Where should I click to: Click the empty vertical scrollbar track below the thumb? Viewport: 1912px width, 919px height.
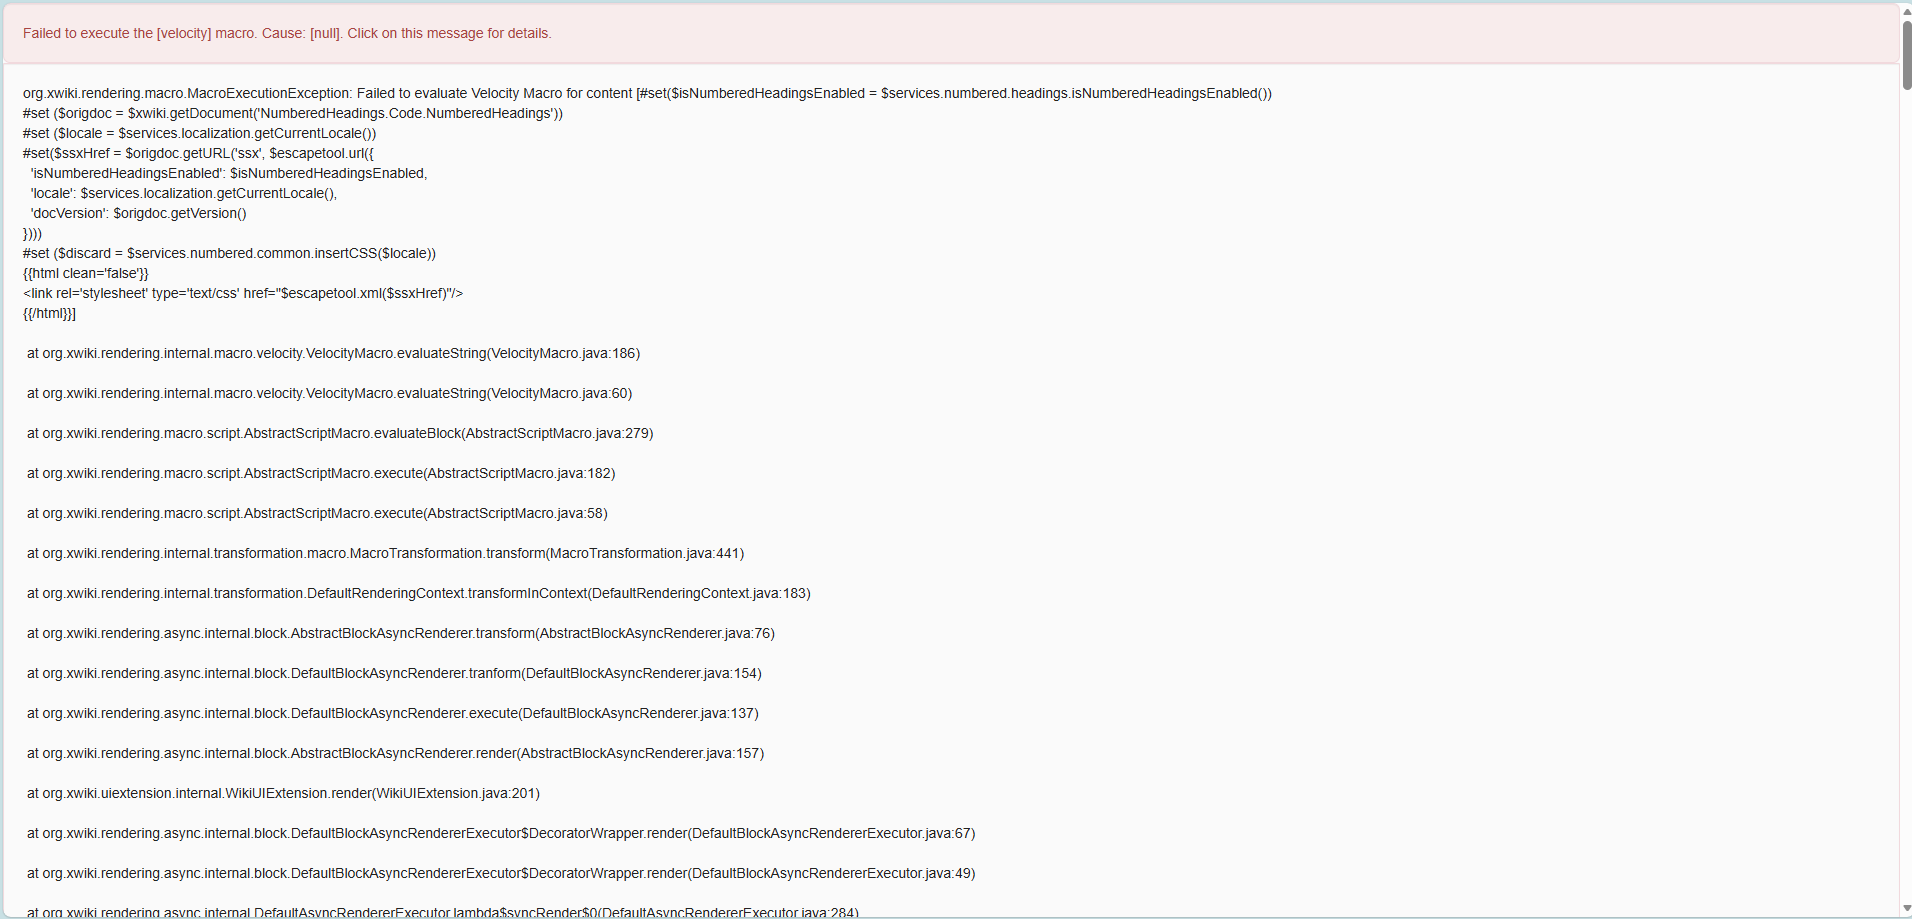click(1906, 500)
